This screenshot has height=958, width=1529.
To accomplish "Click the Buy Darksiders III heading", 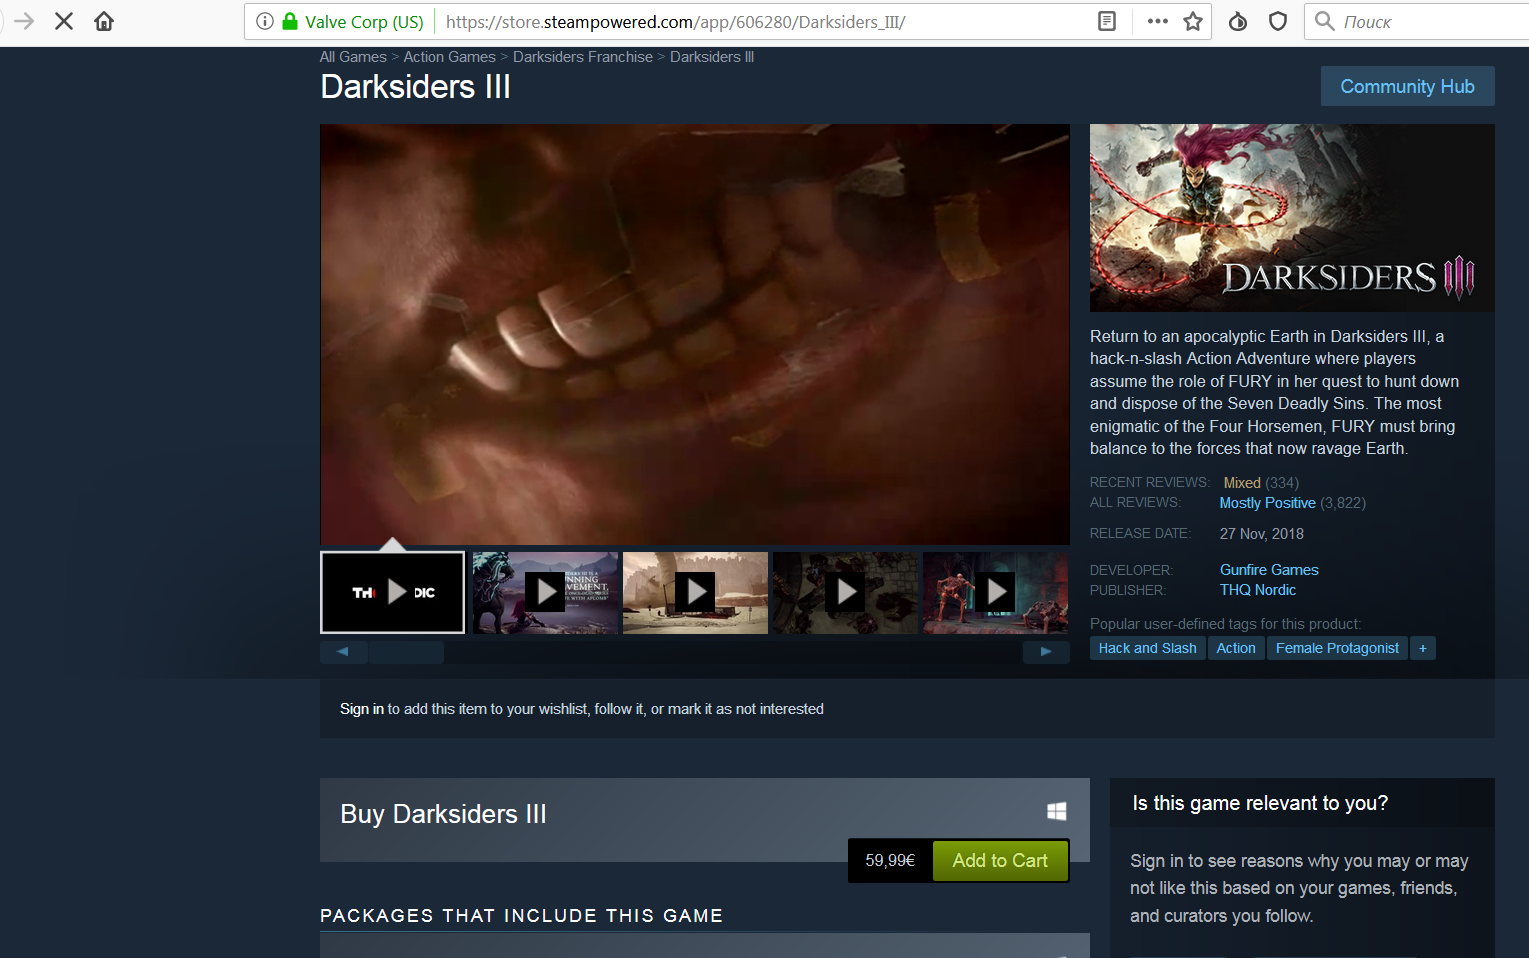I will pos(443,814).
